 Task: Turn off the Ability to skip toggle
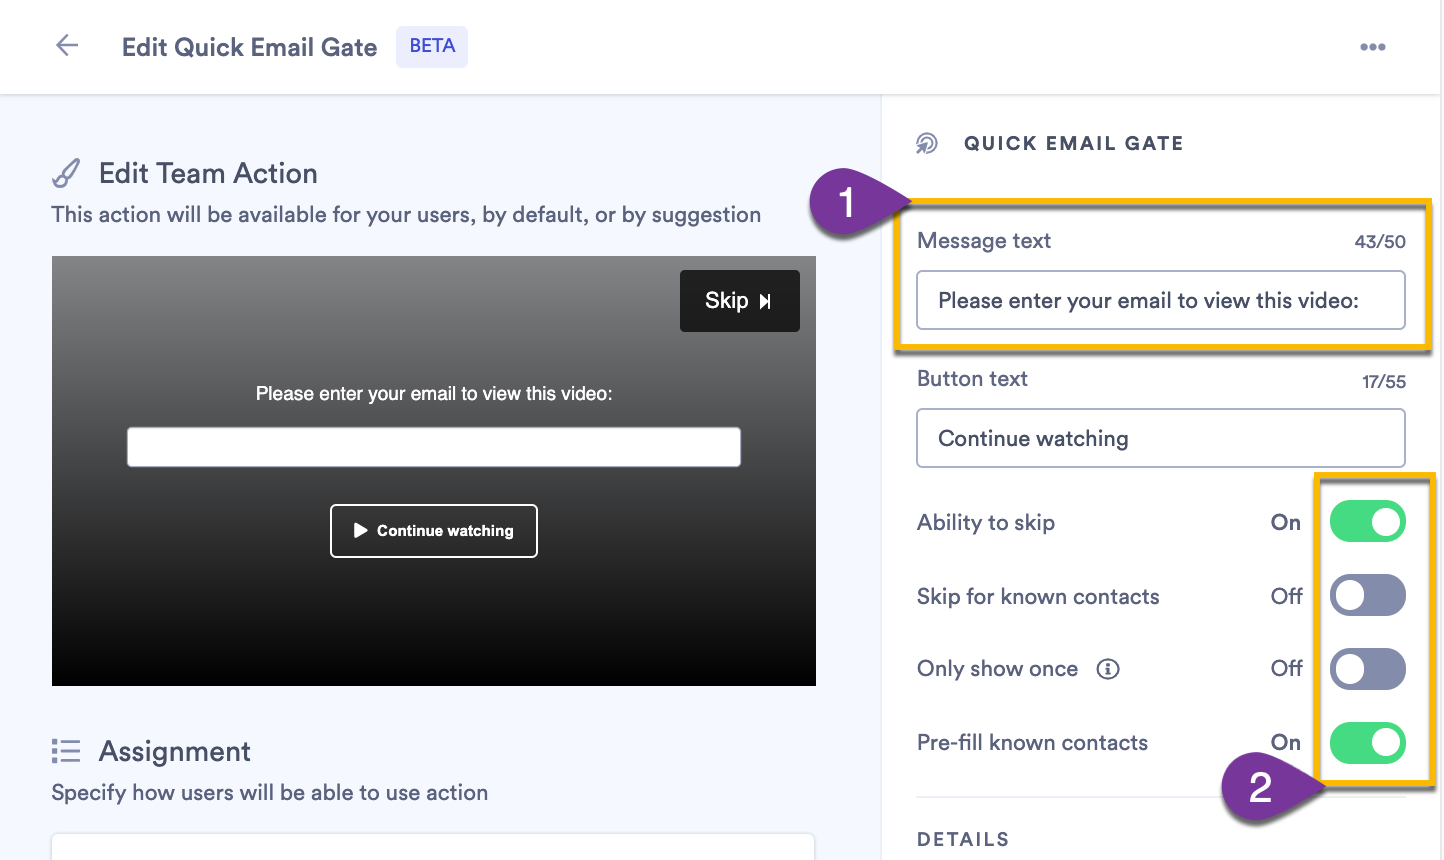(1368, 522)
